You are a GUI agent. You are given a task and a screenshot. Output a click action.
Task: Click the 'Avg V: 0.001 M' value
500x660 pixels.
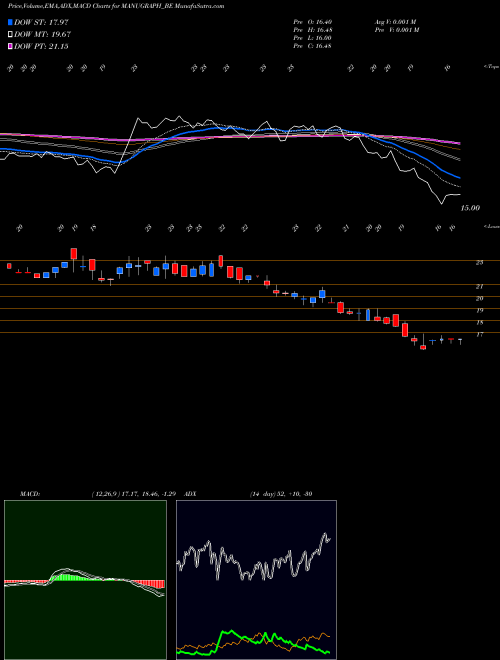(x=397, y=22)
